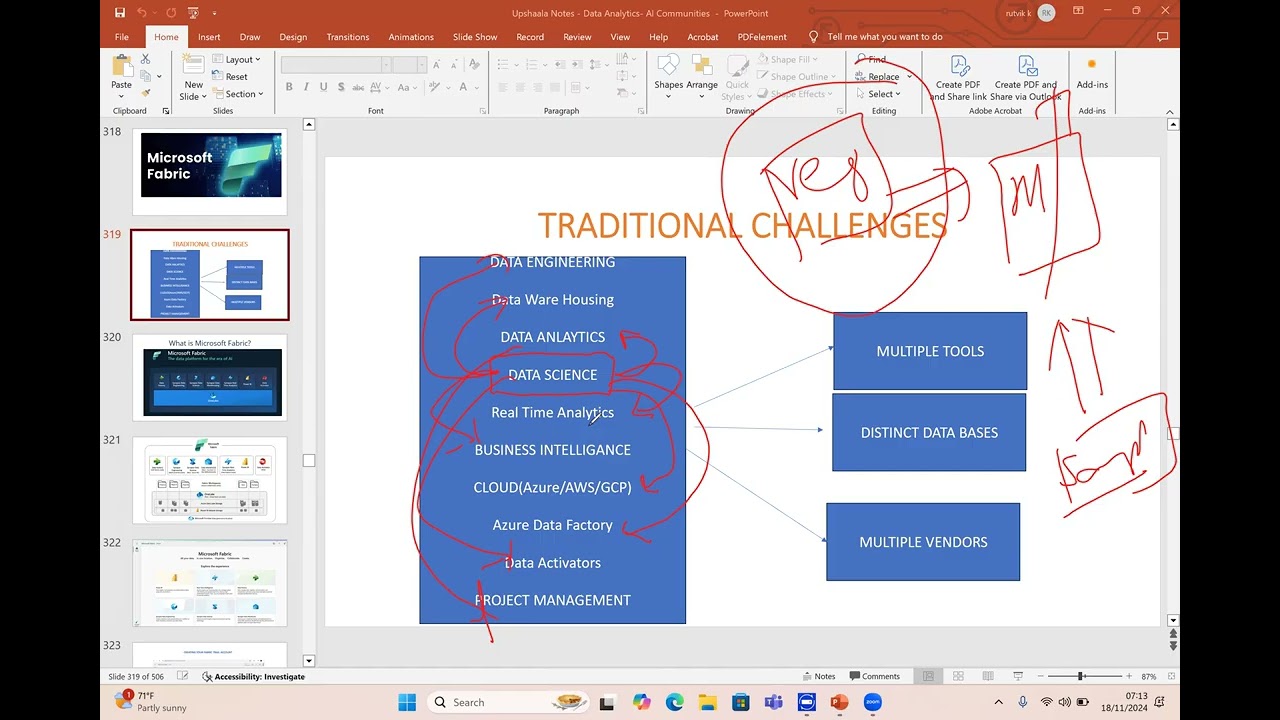This screenshot has height=720, width=1280.
Task: Click the Find command
Action: (871, 60)
